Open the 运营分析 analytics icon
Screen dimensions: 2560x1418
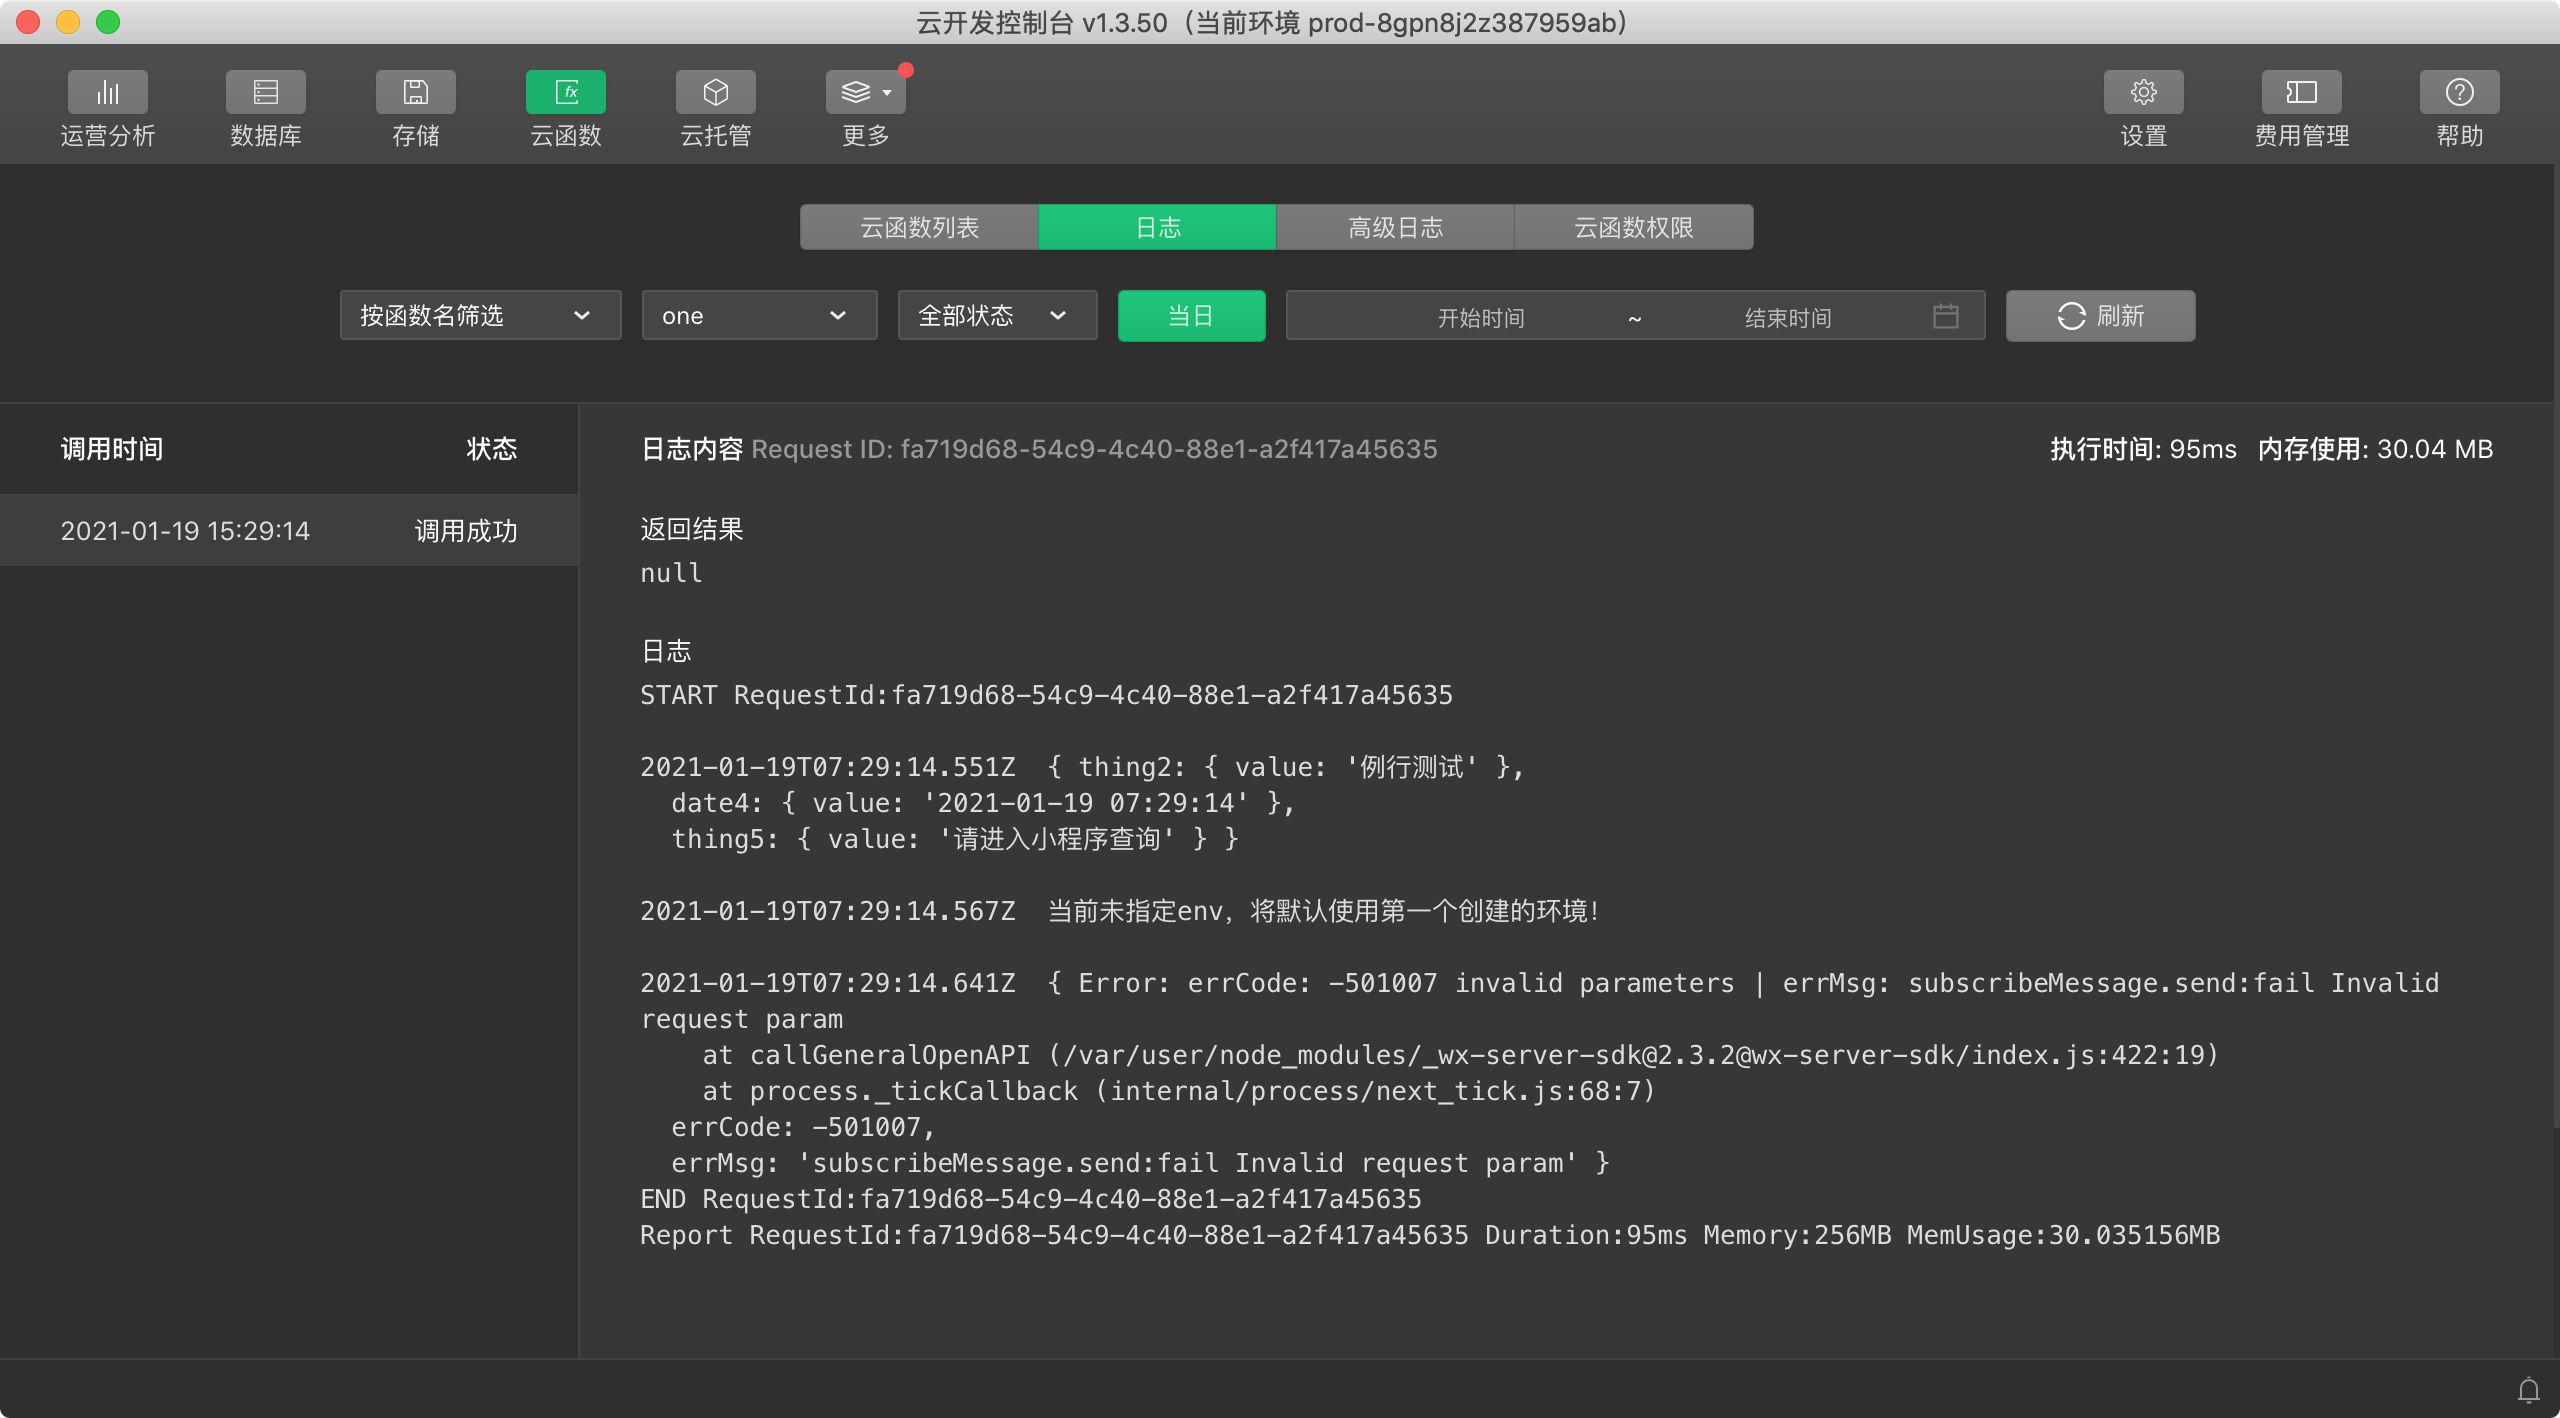pyautogui.click(x=108, y=93)
